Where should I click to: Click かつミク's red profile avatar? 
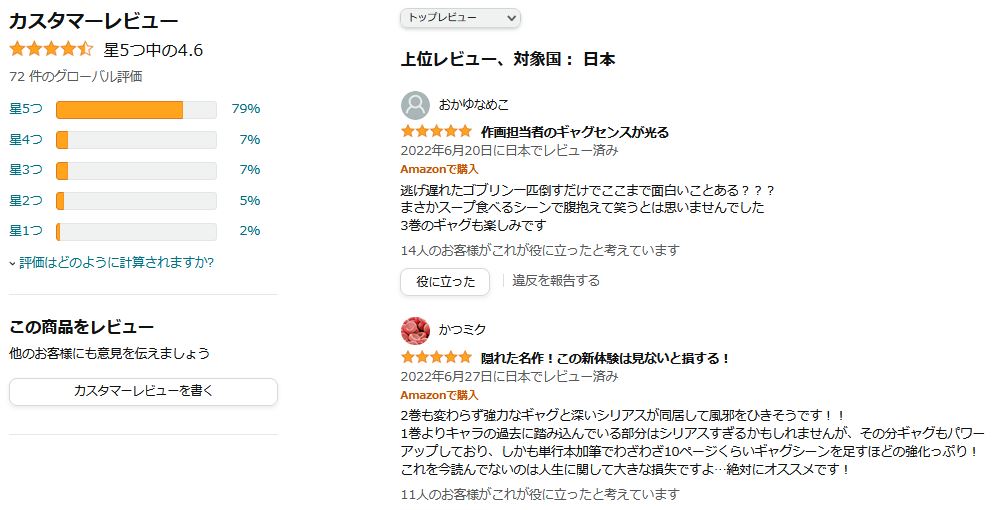[x=415, y=331]
